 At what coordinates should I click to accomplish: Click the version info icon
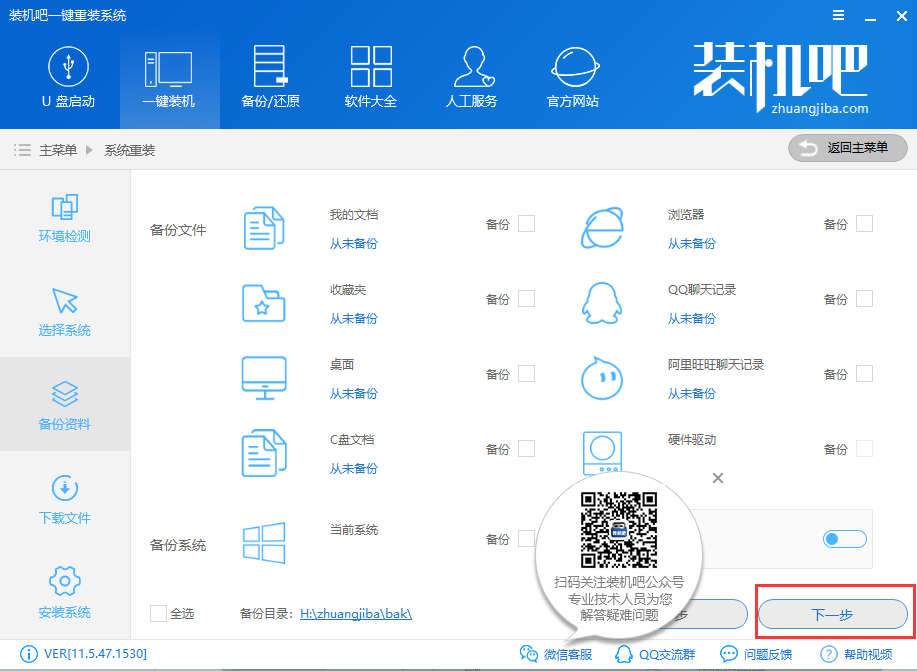pos(29,653)
